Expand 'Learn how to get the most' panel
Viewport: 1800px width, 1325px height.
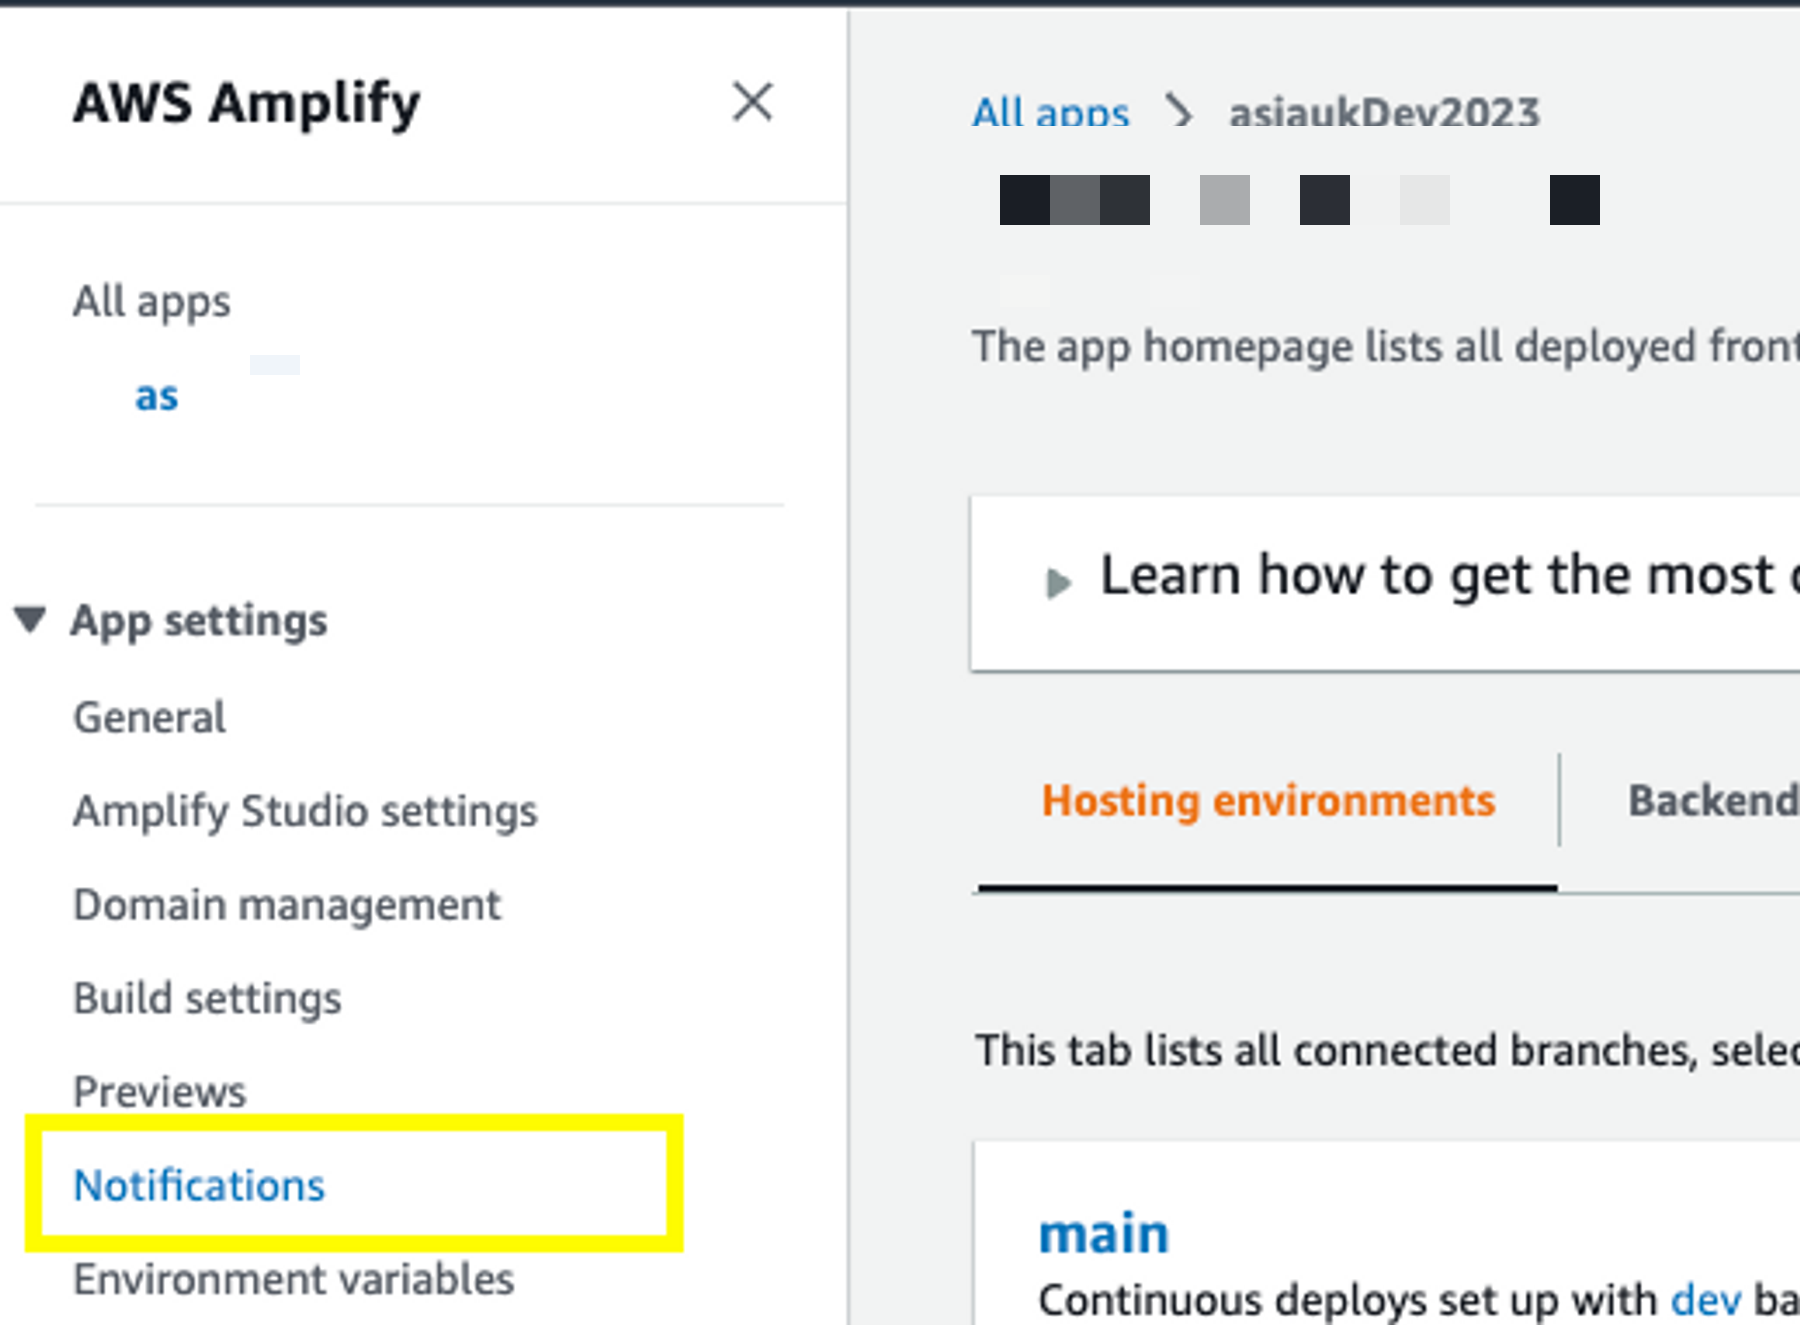click(1058, 583)
